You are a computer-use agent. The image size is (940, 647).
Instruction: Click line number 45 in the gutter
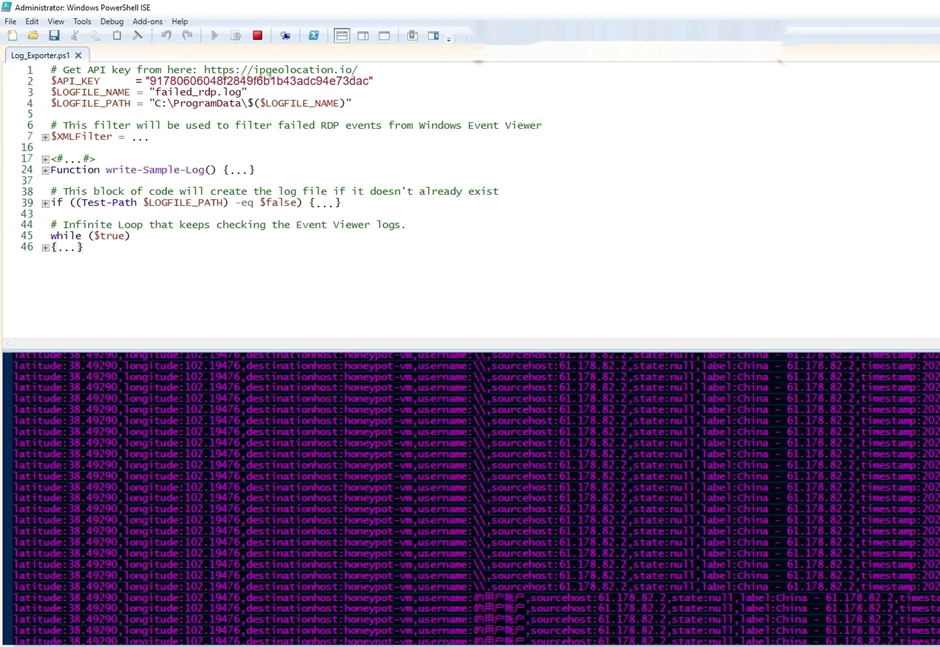click(27, 236)
